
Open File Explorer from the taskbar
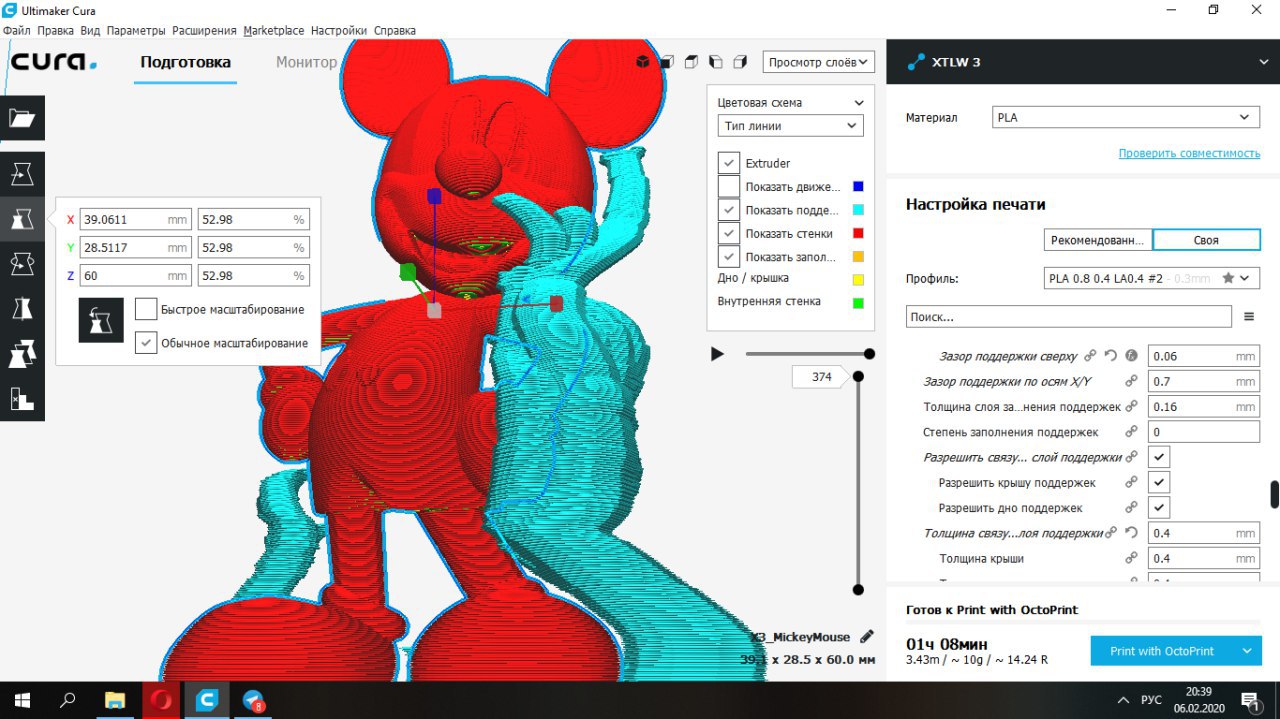pyautogui.click(x=115, y=700)
